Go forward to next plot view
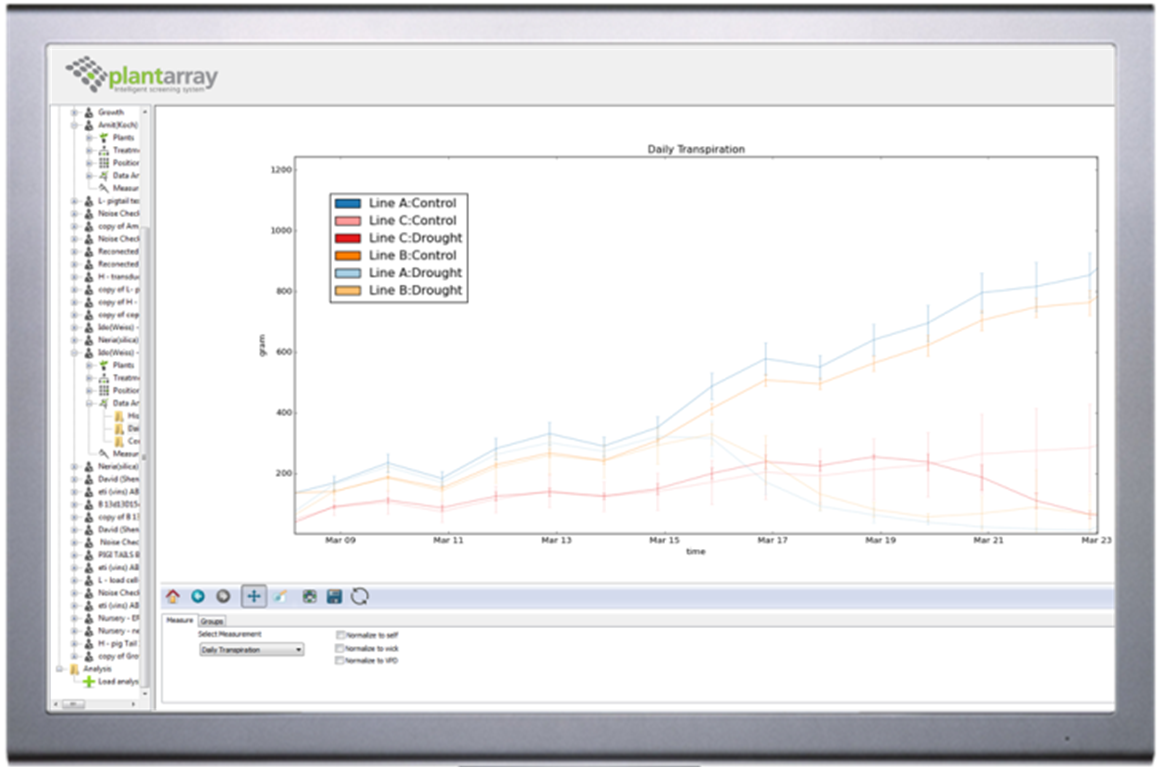1157x767 pixels. click(x=223, y=596)
